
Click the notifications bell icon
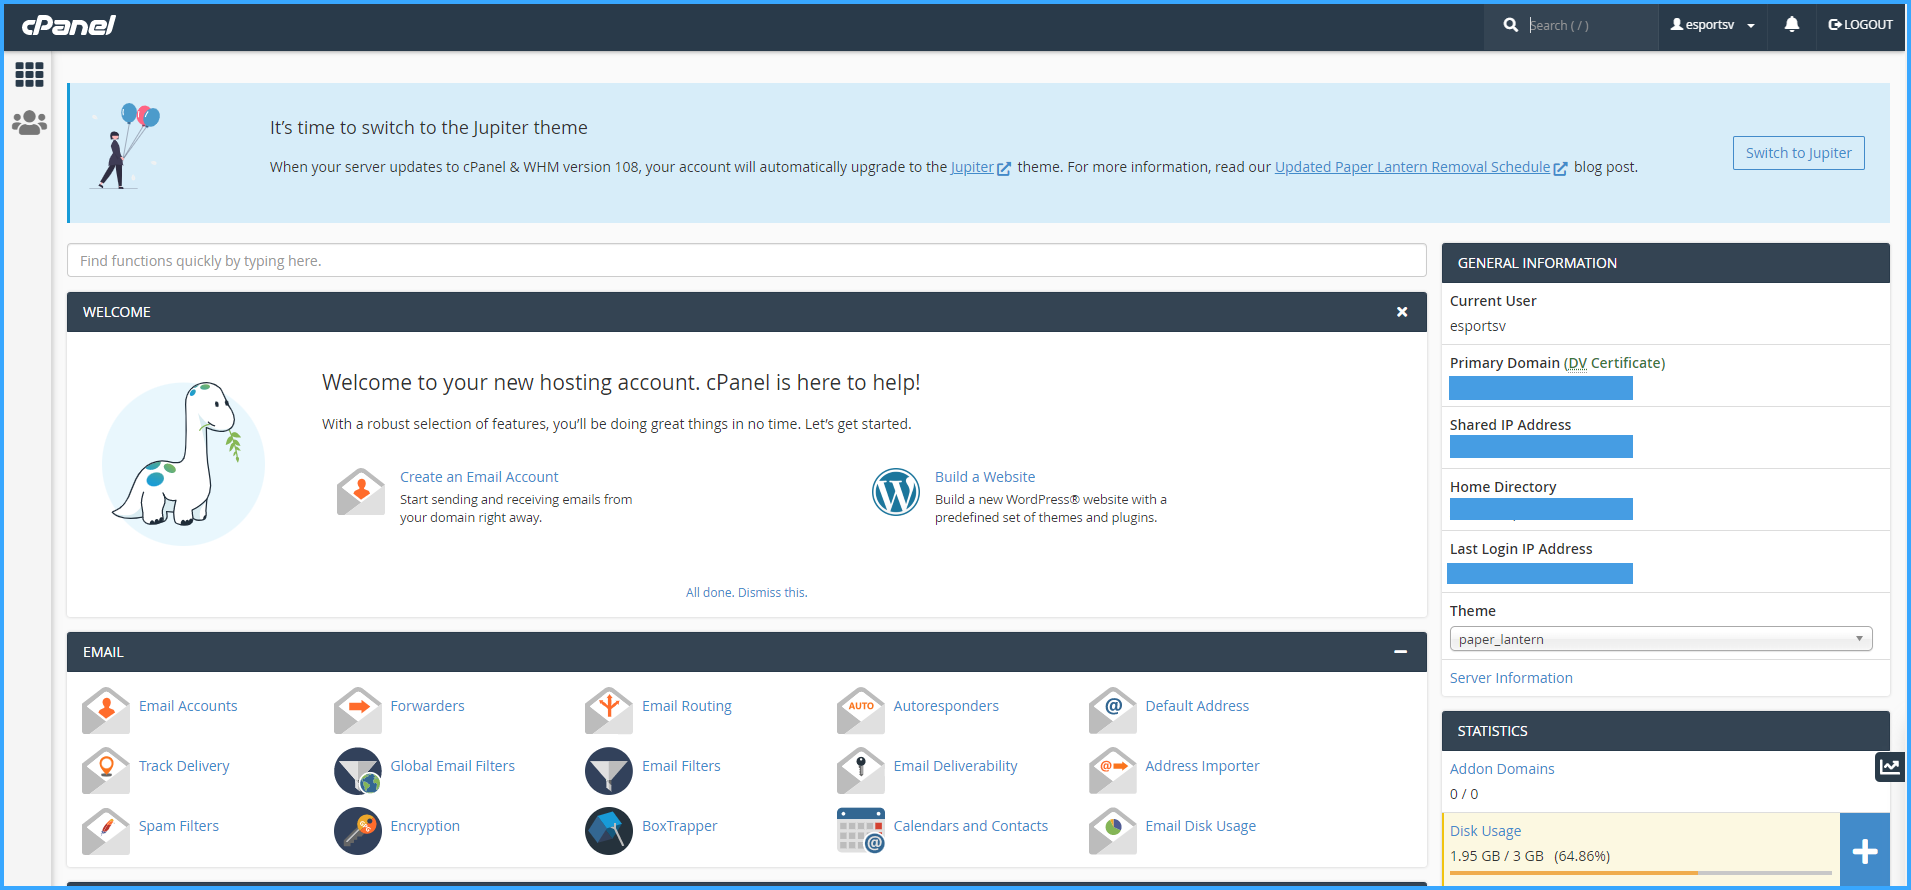click(1791, 24)
